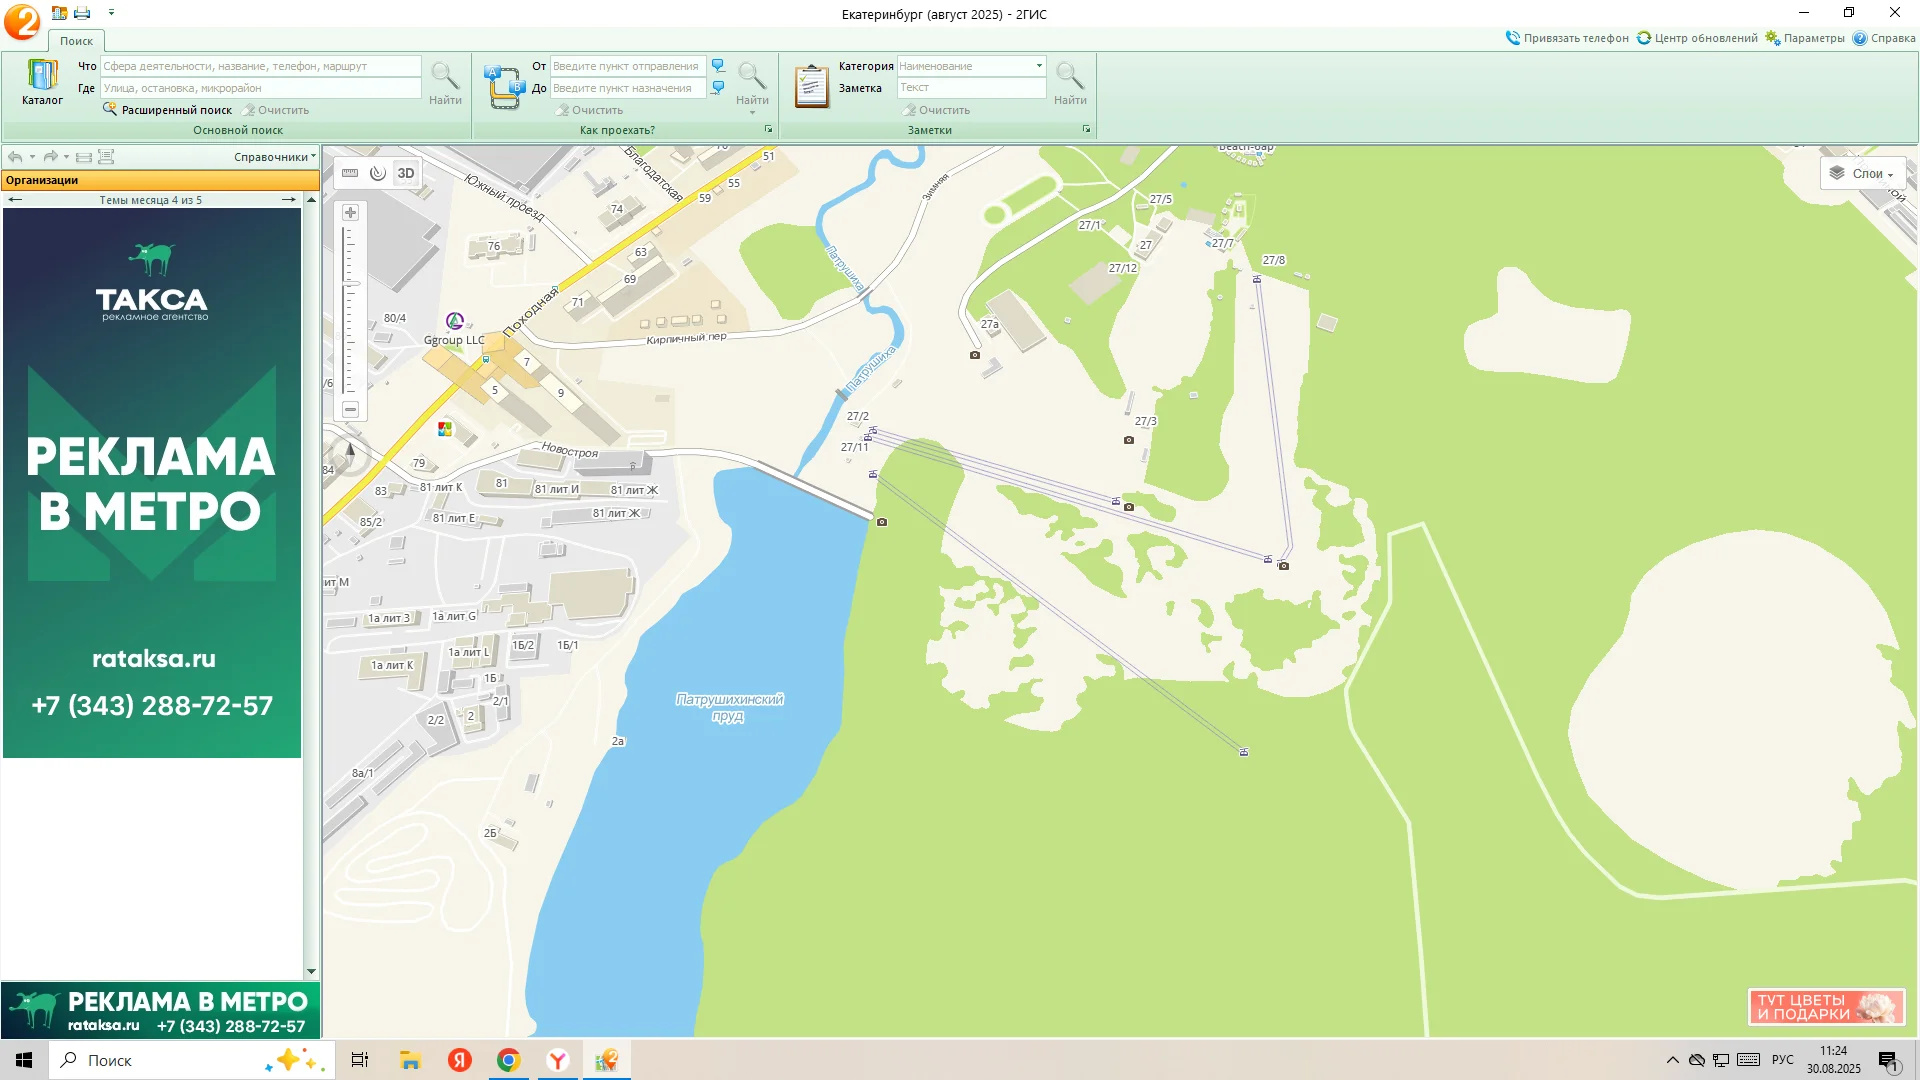Click Расширенный поиск link
Image resolution: width=1920 pixels, height=1080 pixels.
click(176, 110)
